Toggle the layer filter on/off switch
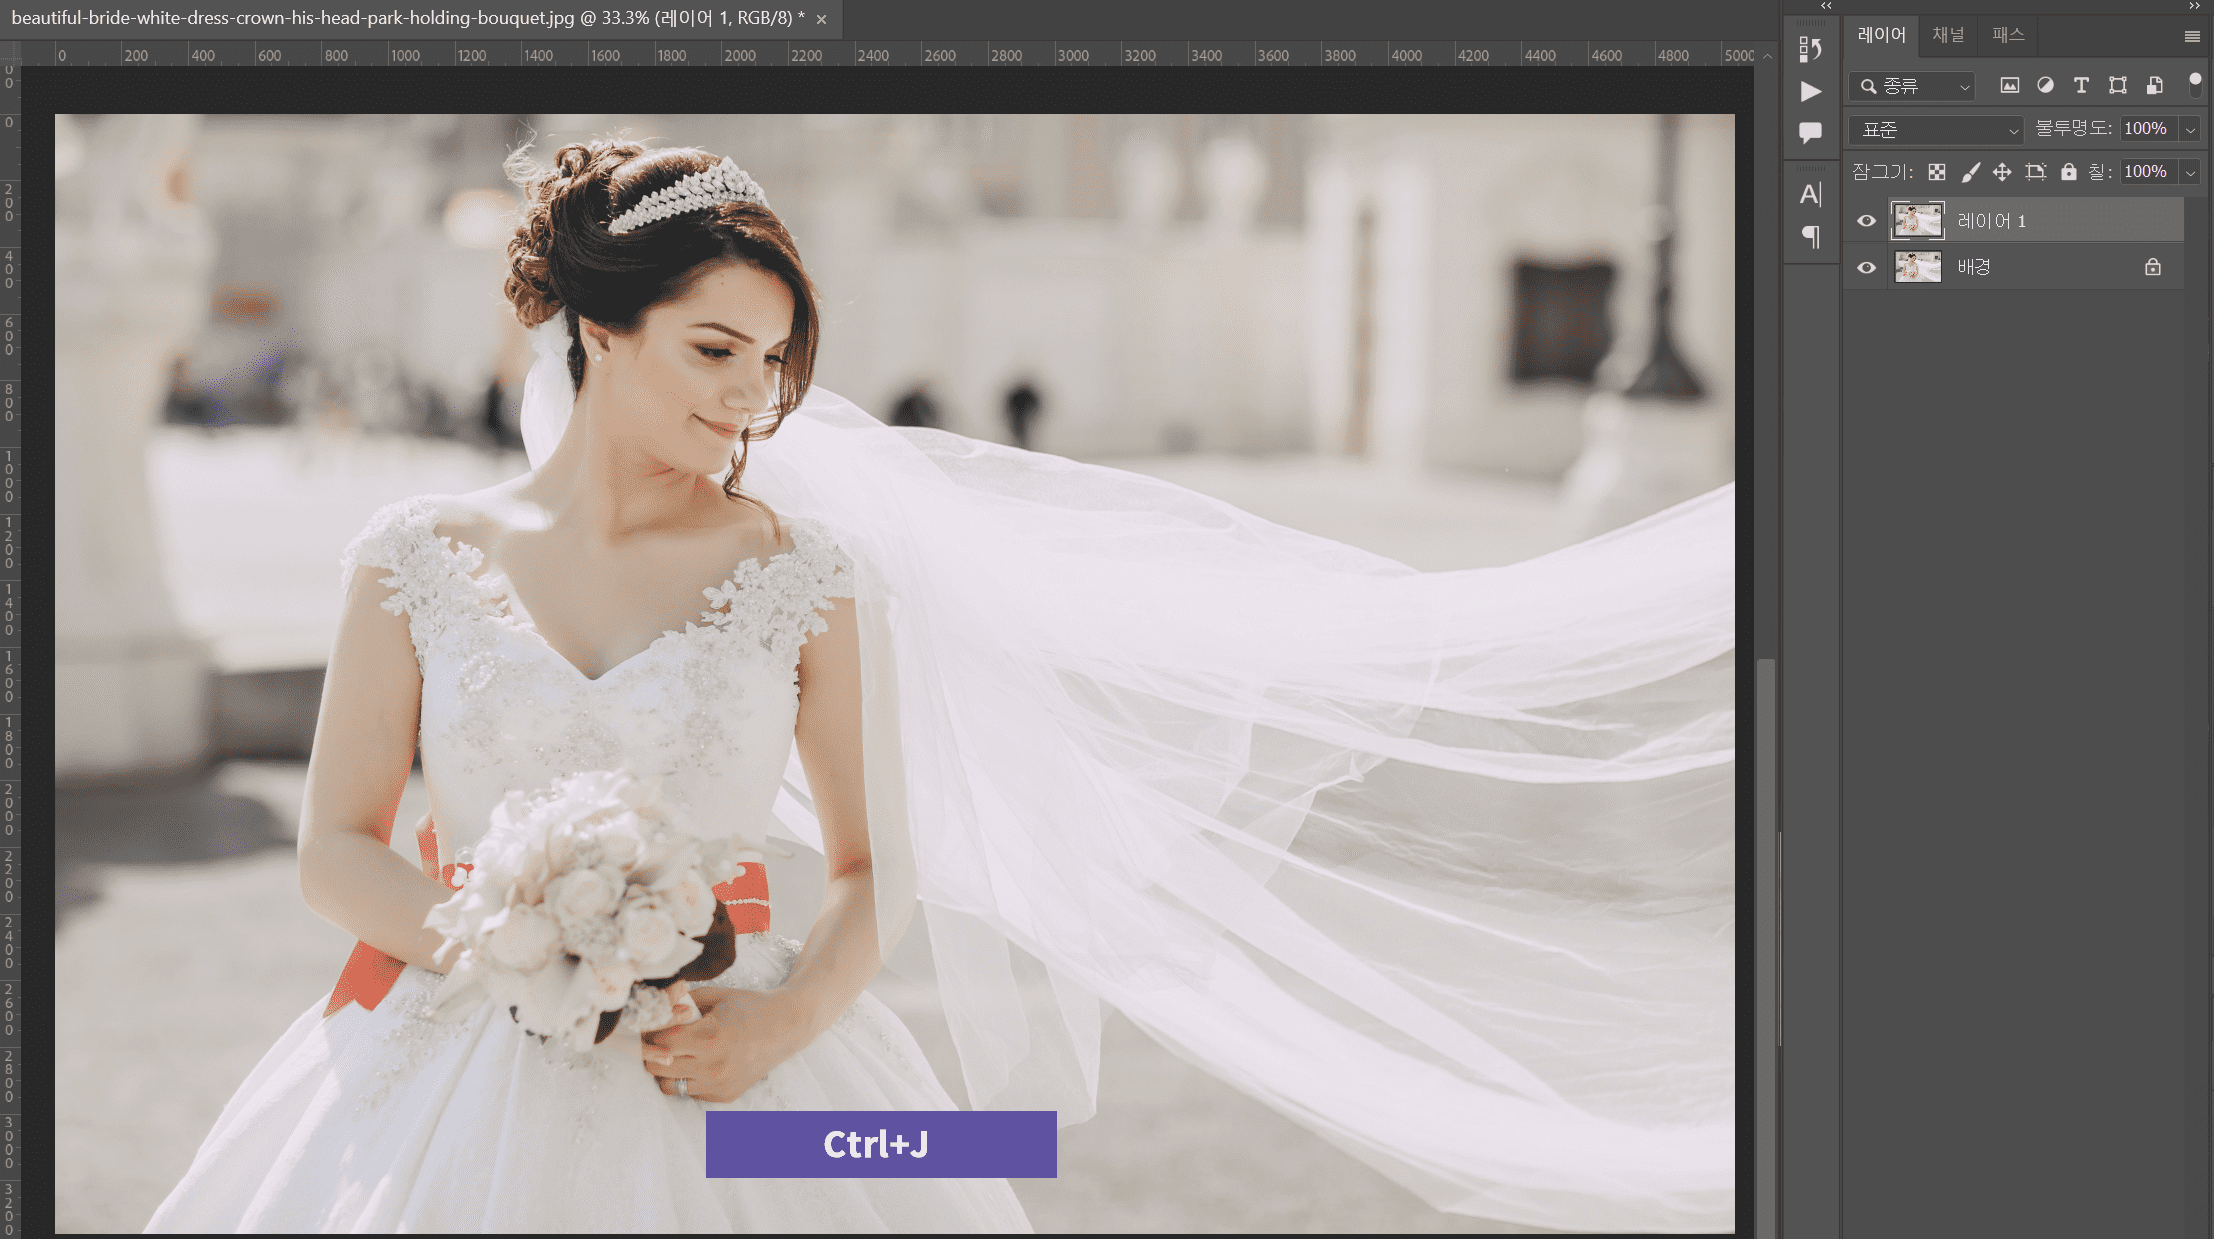The width and height of the screenshot is (2214, 1239). [2195, 84]
